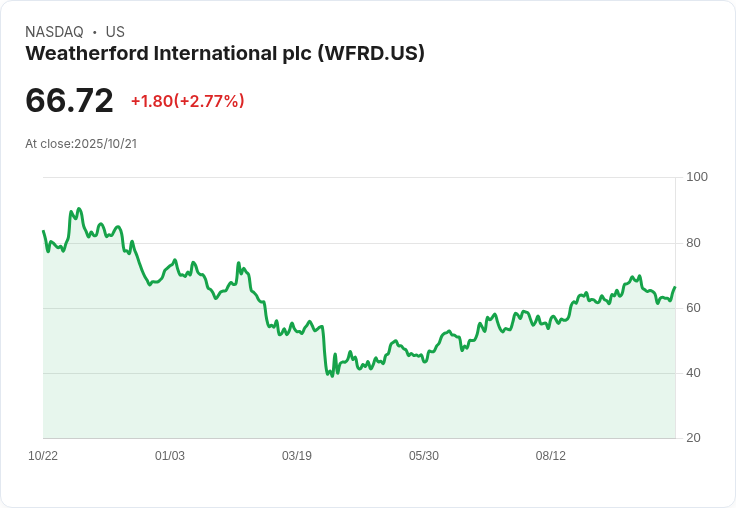Viewport: 736px width, 508px height.
Task: Click the At close:2025/10/21 date text
Action: pos(81,144)
